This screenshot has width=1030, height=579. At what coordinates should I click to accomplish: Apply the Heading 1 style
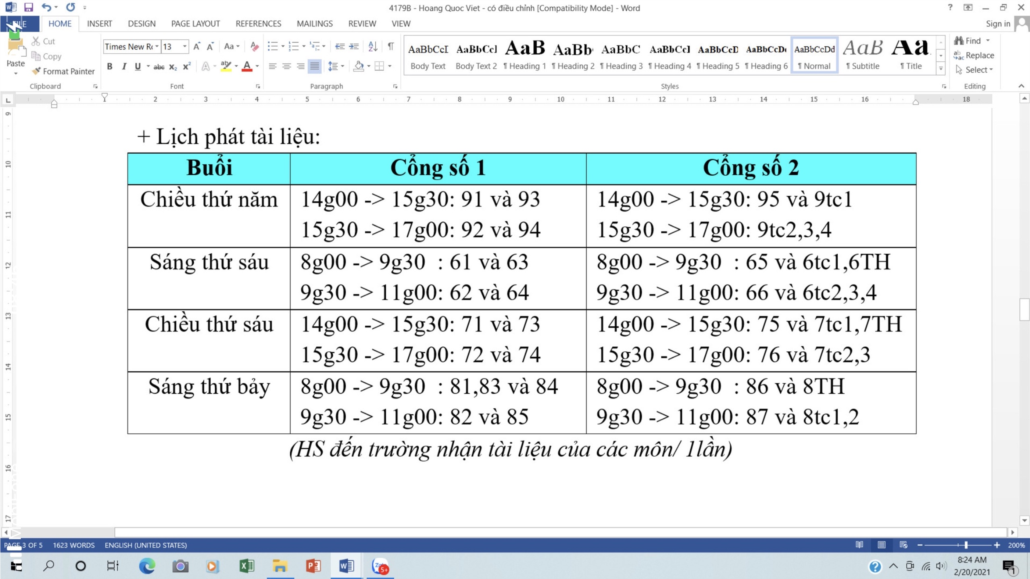point(525,55)
